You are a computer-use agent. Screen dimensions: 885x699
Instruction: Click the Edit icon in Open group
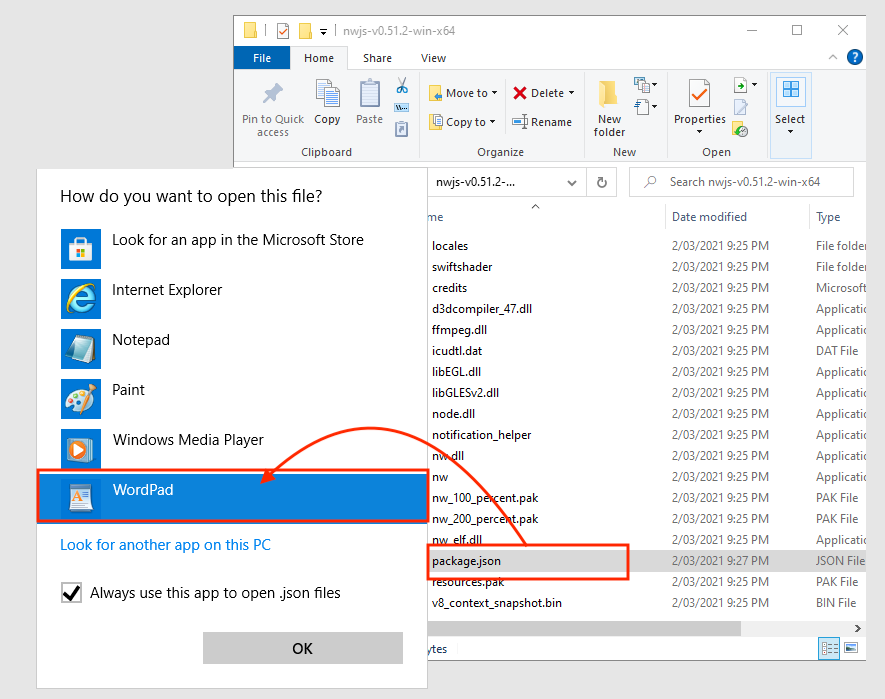point(741,107)
